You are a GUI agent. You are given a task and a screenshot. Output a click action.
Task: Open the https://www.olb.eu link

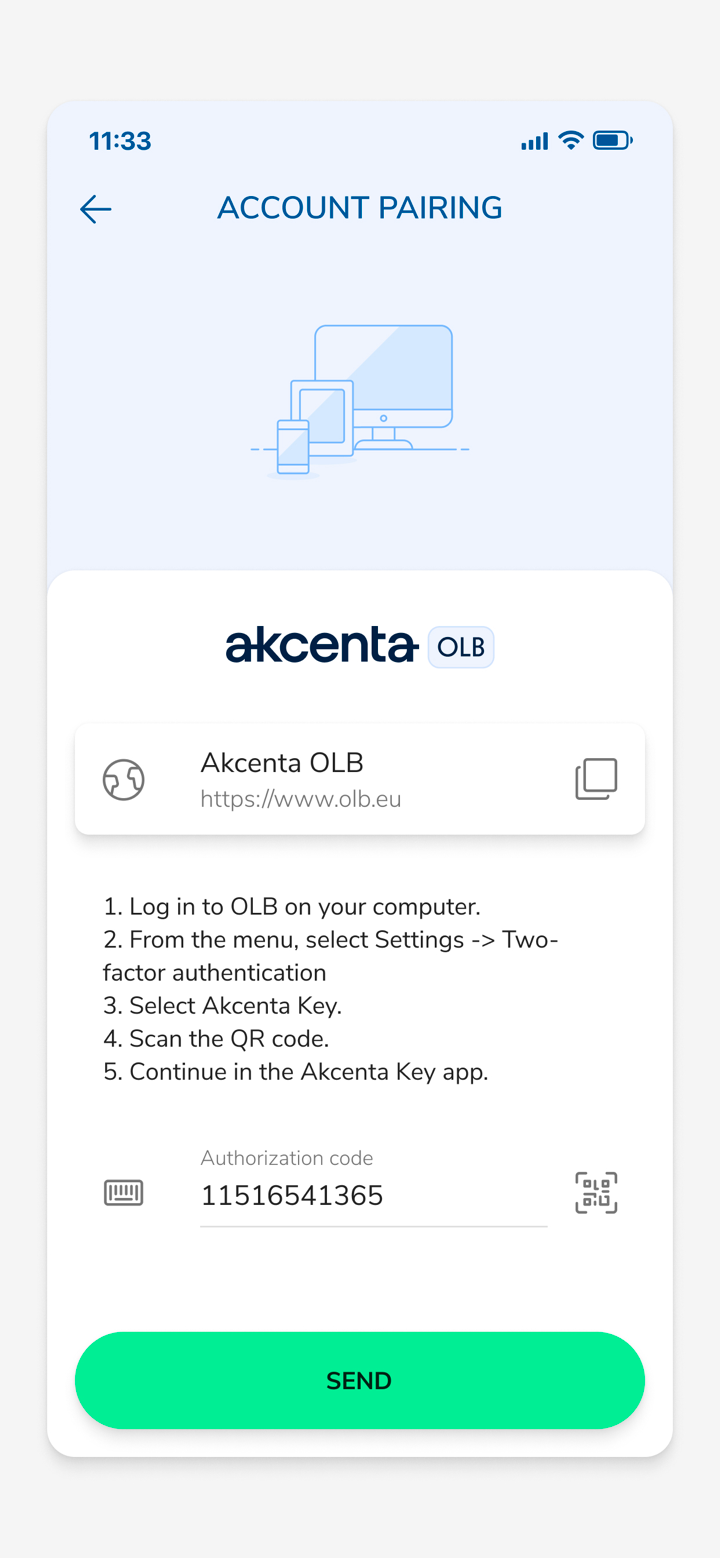[x=300, y=799]
